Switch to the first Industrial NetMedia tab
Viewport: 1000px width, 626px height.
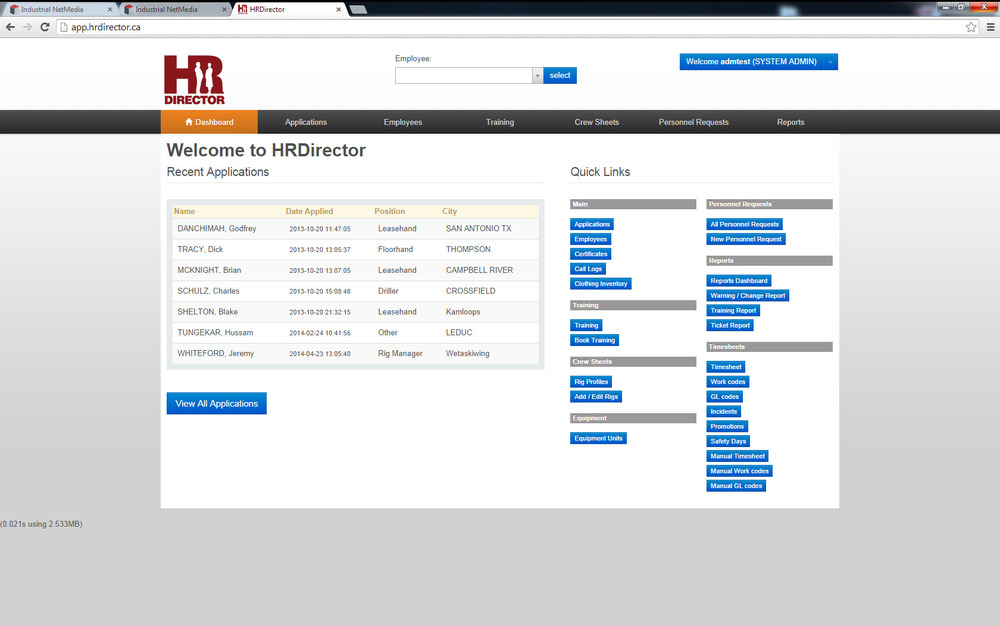pos(57,10)
